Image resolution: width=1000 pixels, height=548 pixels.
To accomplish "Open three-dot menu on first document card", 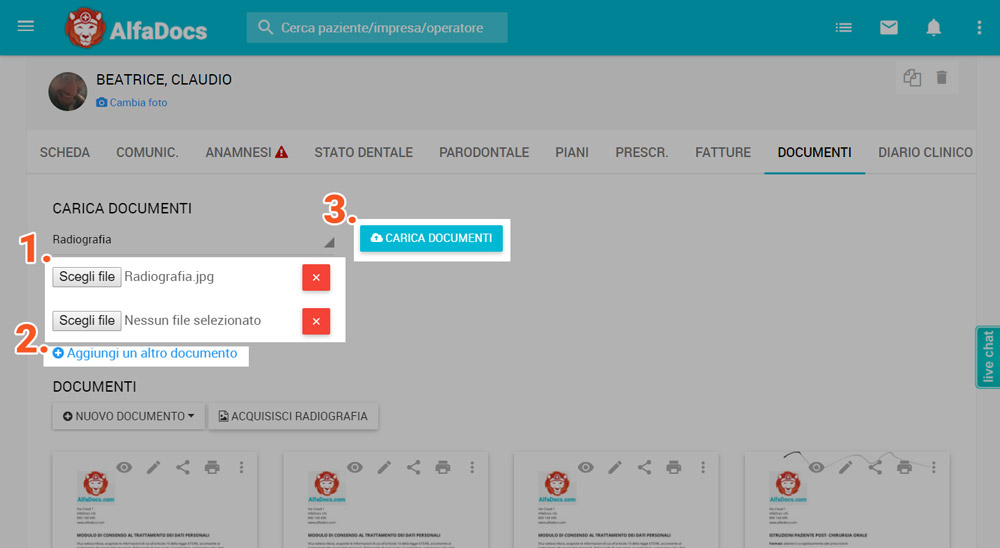I will coord(241,467).
